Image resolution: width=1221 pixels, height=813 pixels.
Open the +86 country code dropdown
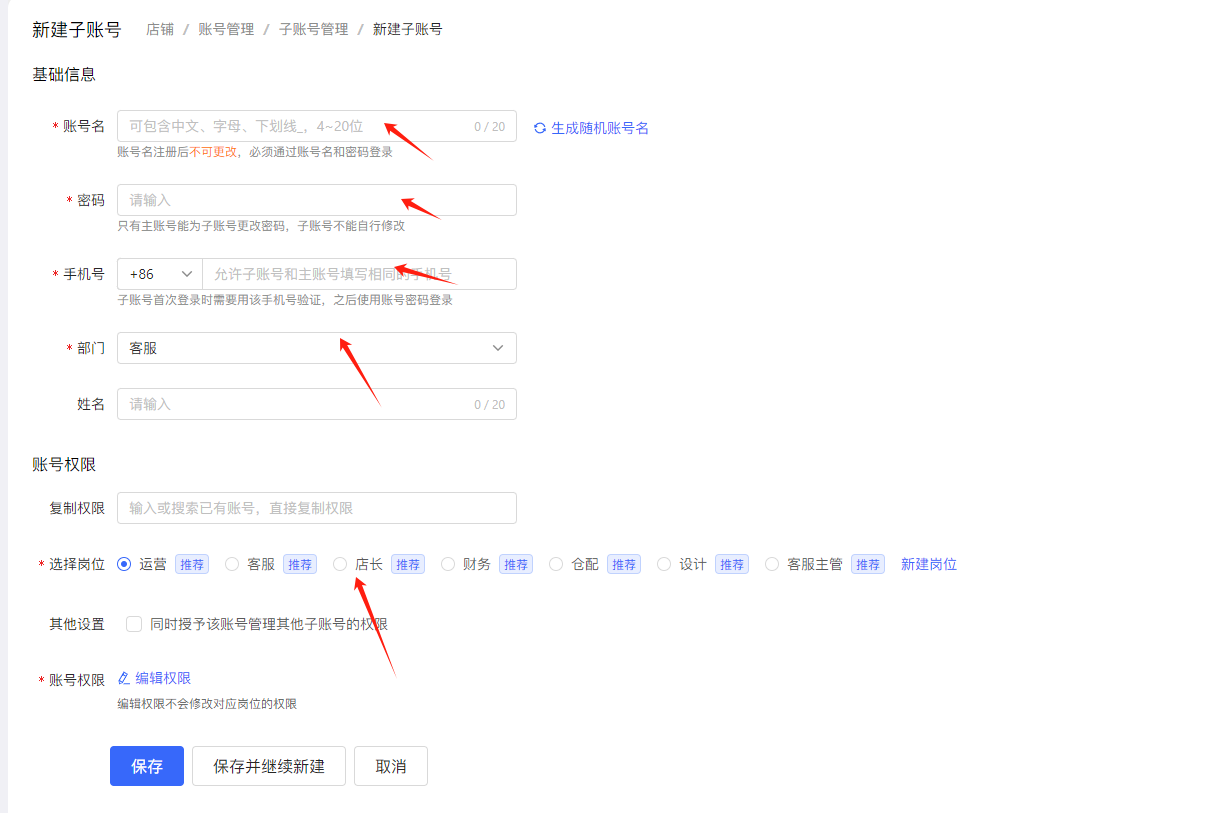click(160, 274)
